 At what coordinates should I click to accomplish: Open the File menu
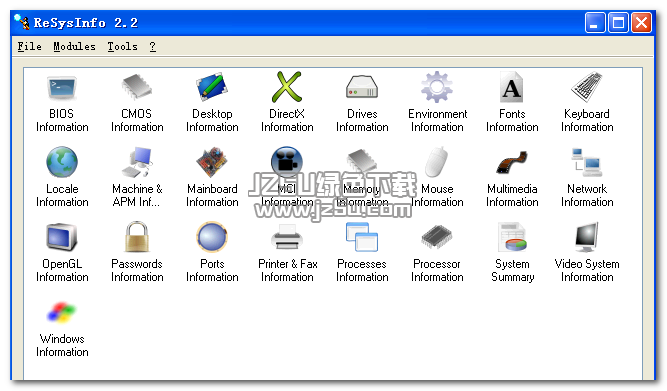pyautogui.click(x=29, y=46)
